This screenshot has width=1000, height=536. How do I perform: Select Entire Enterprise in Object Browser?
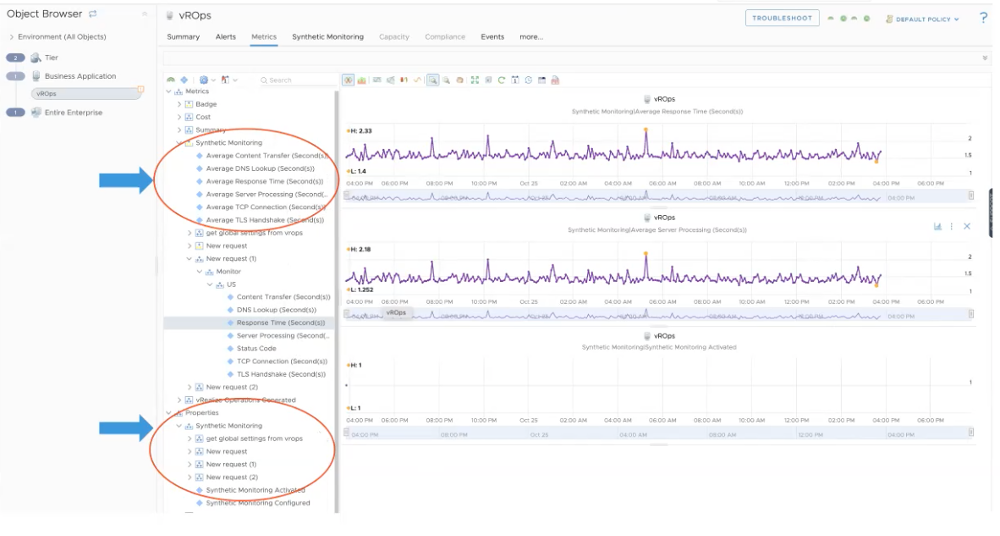pyautogui.click(x=73, y=112)
